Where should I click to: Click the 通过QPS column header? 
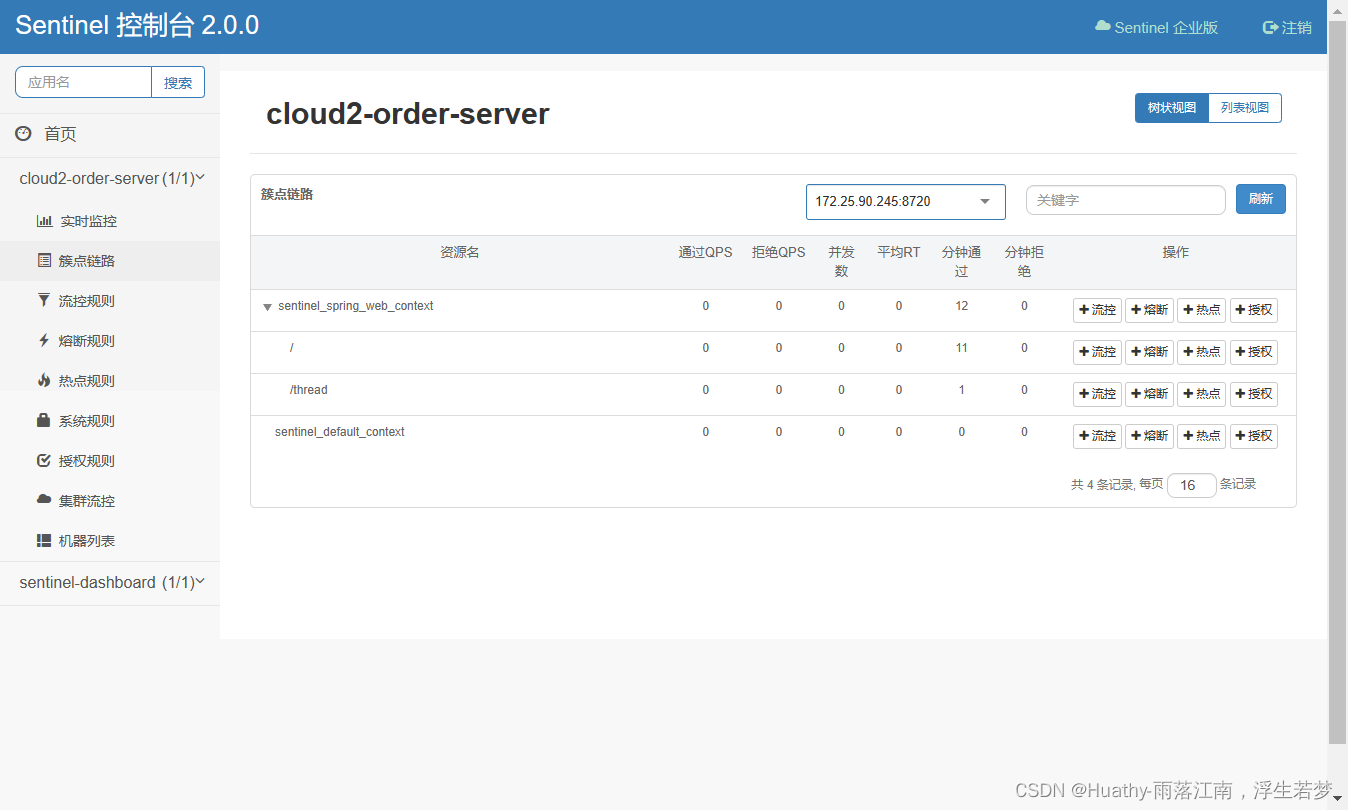point(705,252)
